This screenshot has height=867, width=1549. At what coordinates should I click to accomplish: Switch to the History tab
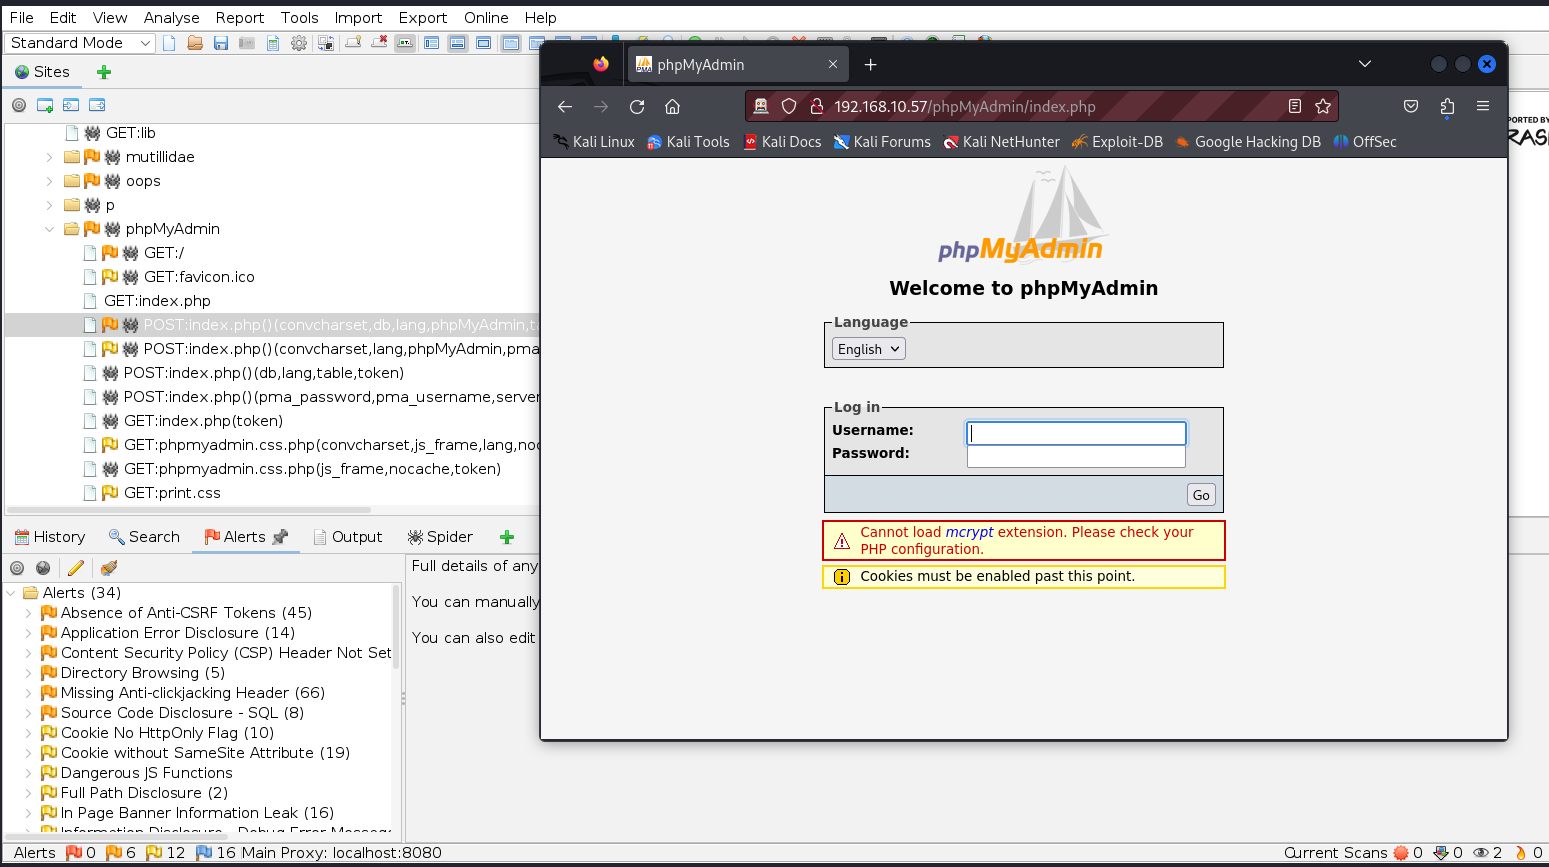click(x=50, y=537)
